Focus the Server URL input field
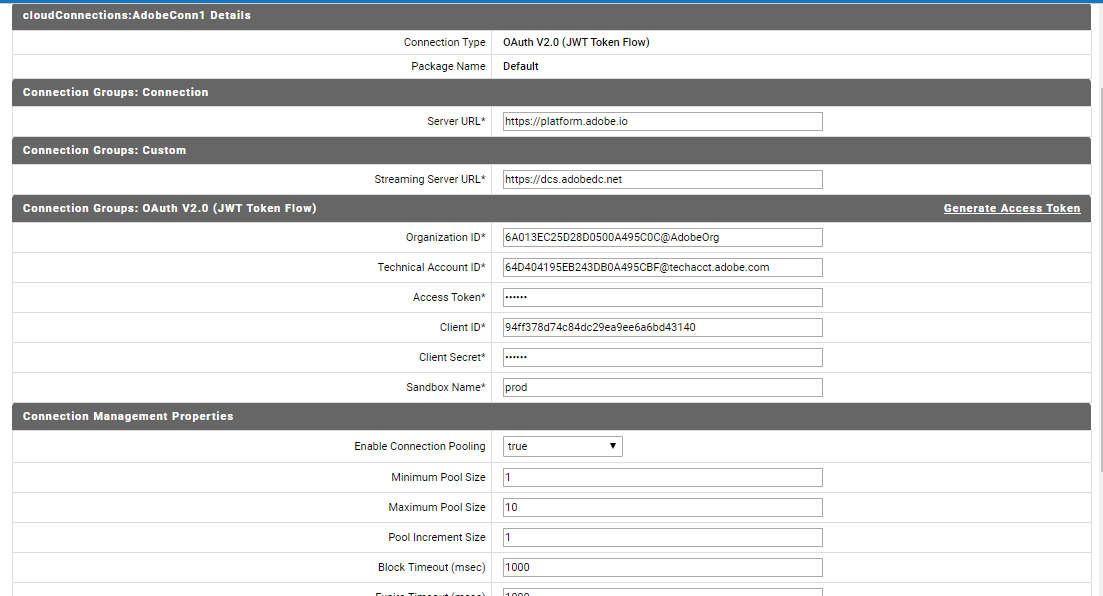1103x596 pixels. tap(663, 121)
